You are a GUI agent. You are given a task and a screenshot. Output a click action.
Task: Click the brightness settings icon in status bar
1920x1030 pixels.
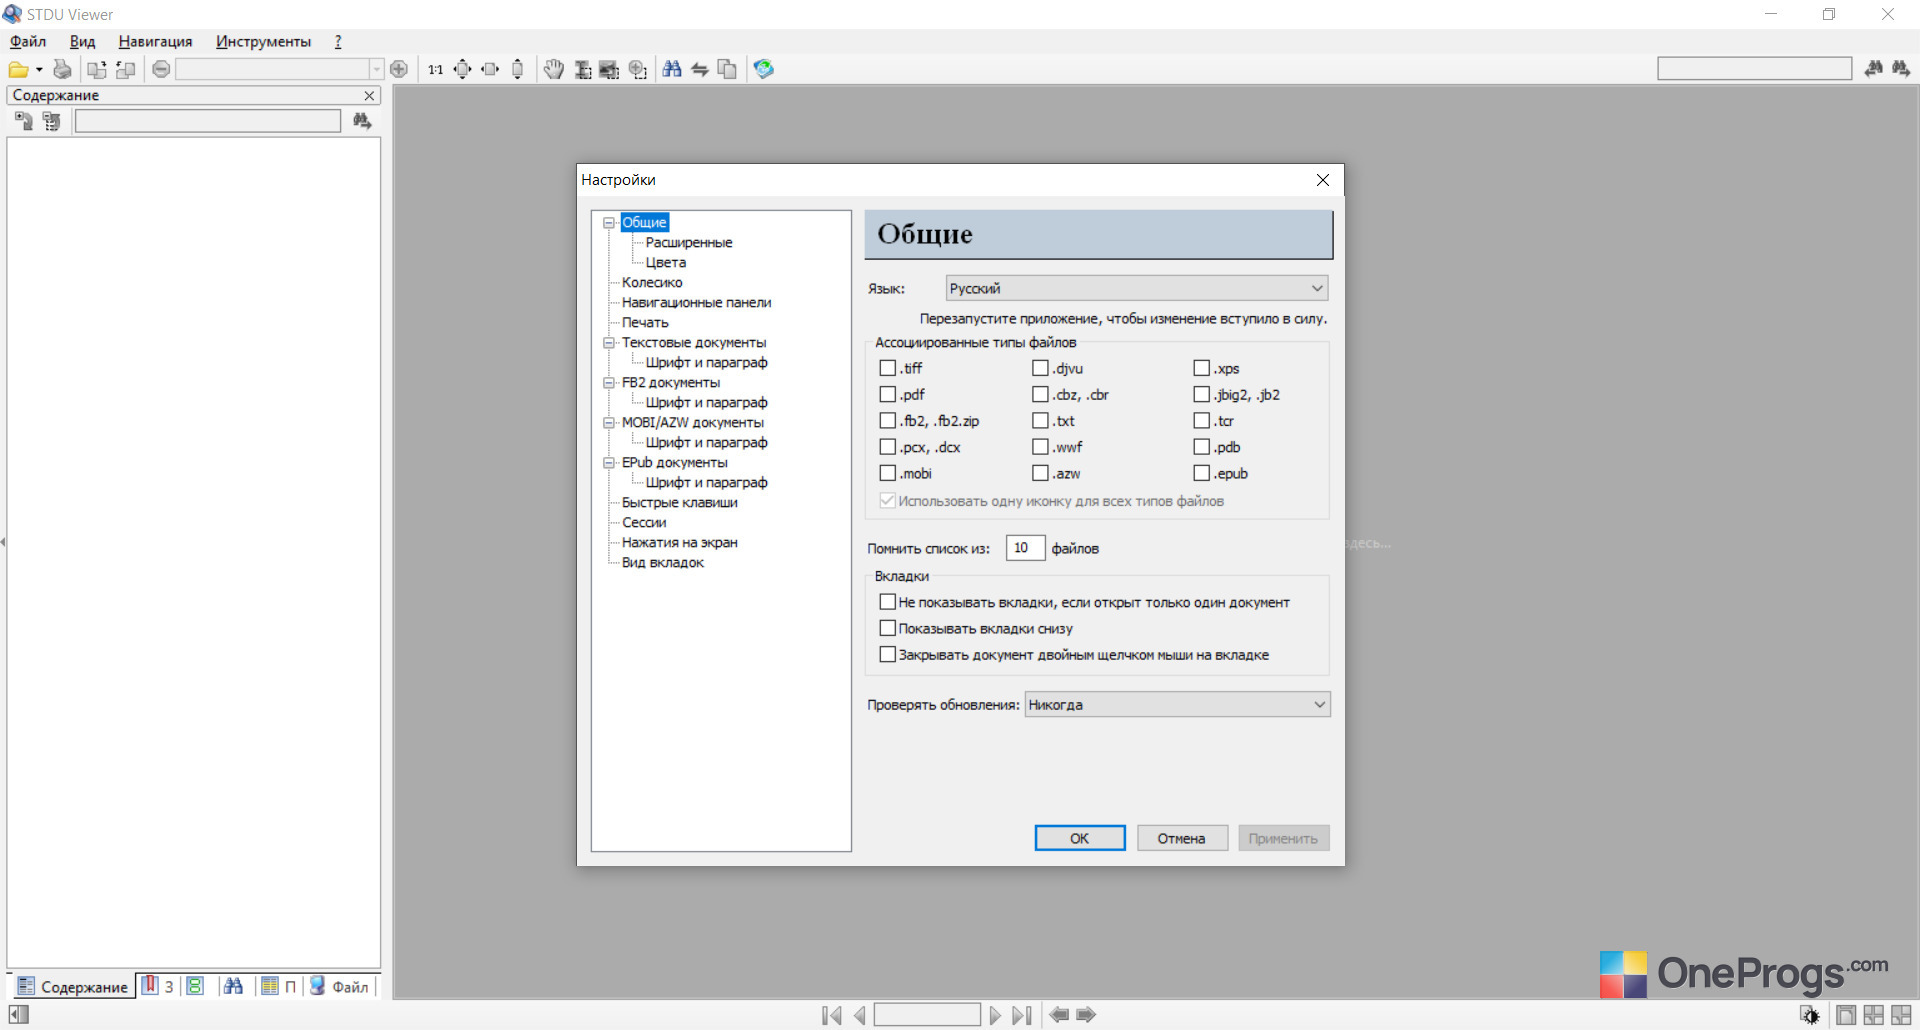tap(1810, 1015)
